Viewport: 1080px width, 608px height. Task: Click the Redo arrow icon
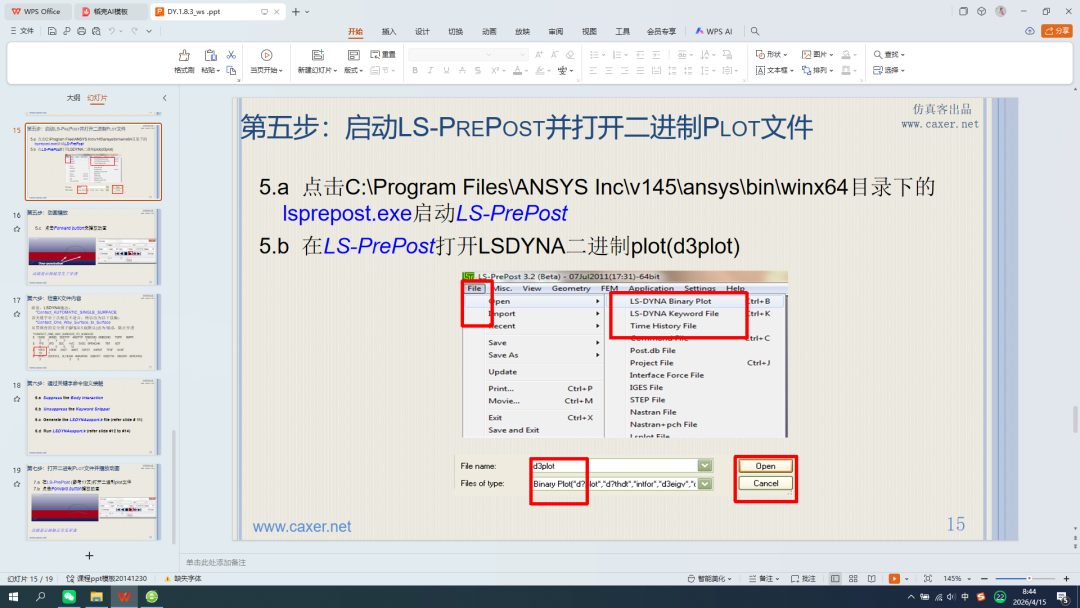(x=134, y=31)
